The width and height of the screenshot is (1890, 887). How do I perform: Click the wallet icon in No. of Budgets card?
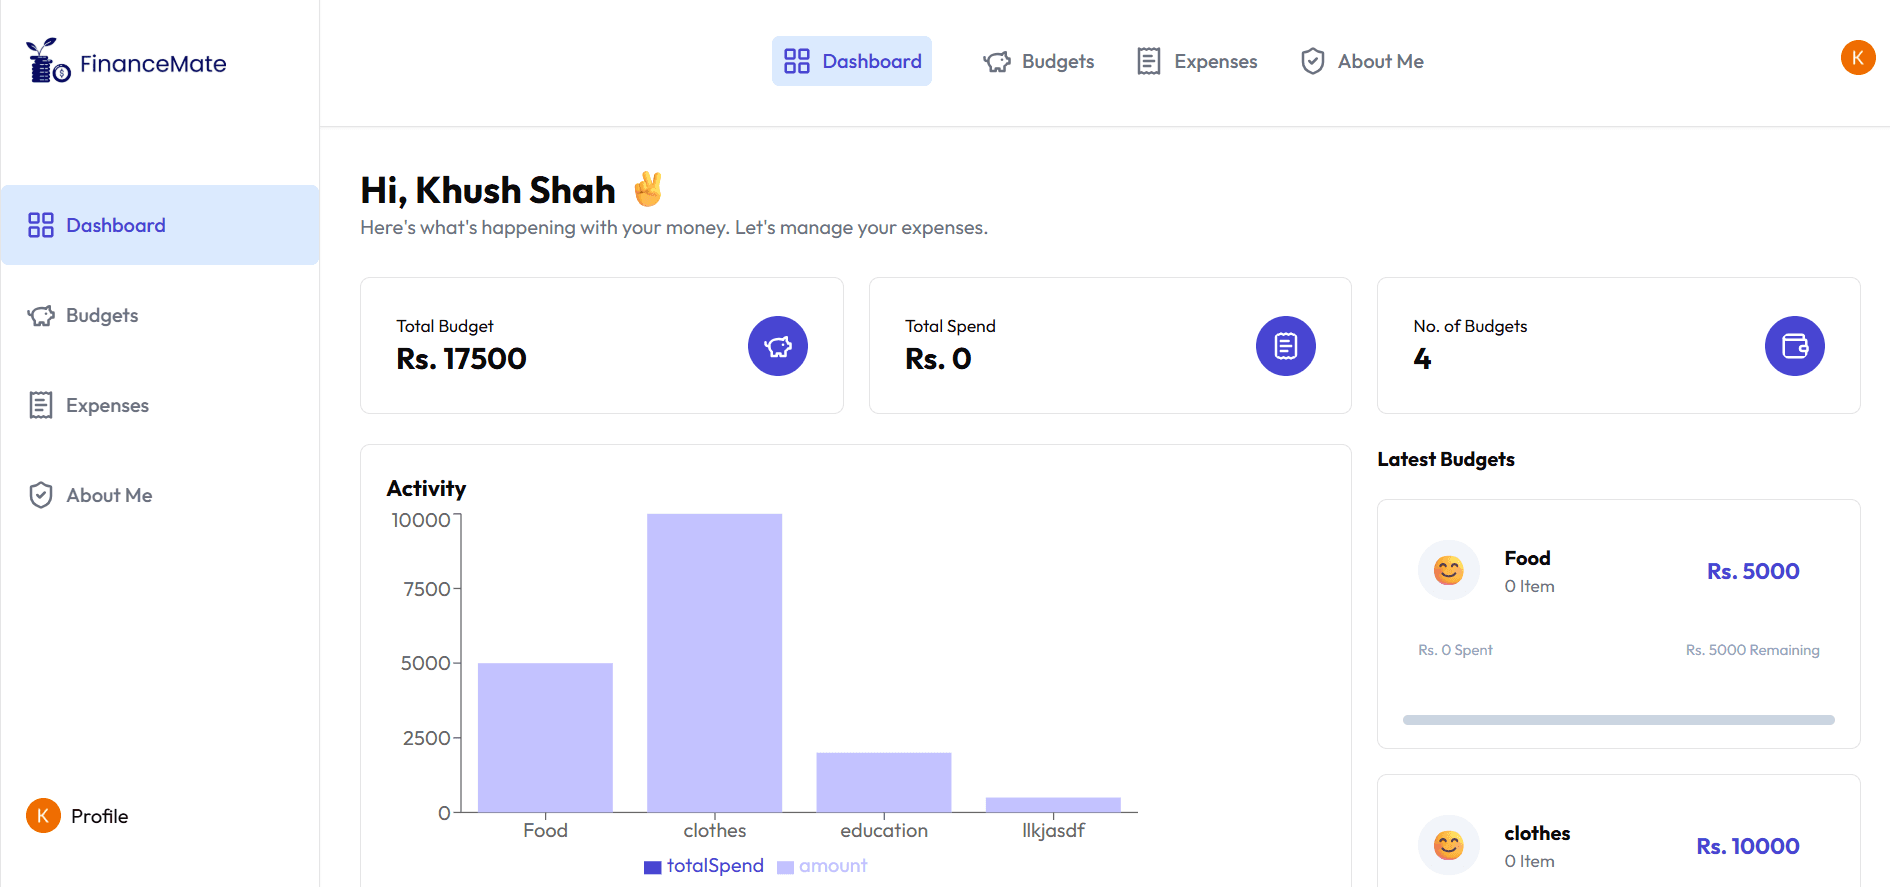(1794, 346)
